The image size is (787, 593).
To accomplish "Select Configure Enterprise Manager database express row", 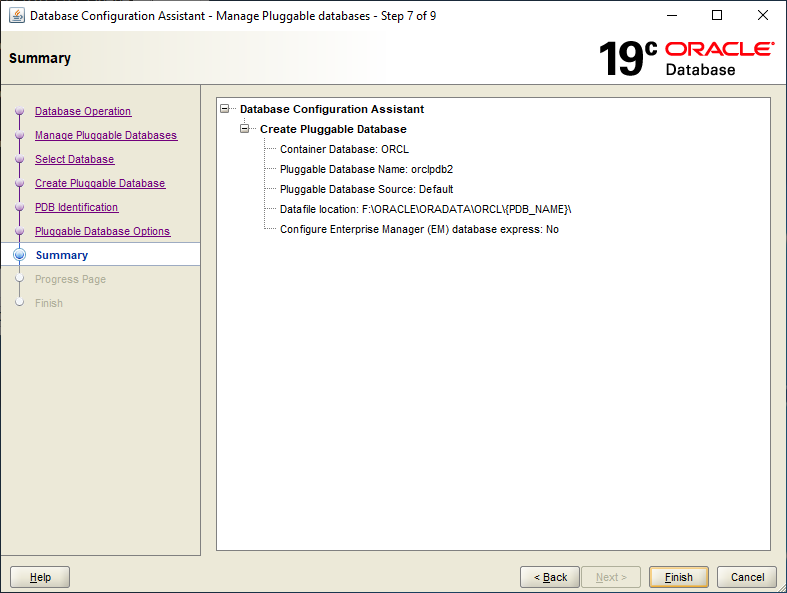I will click(419, 229).
